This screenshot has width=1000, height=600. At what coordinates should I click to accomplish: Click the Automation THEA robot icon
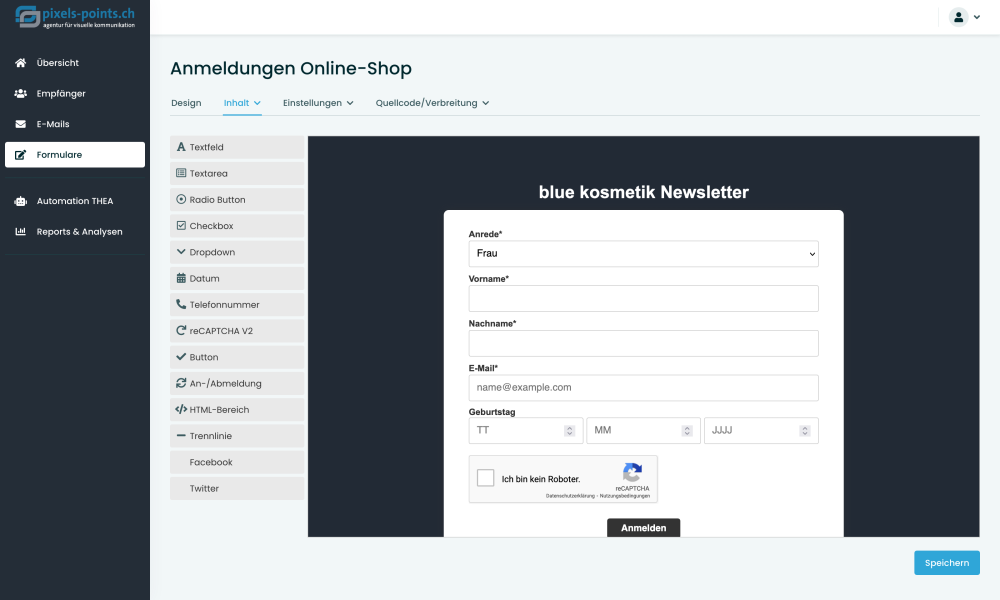pyautogui.click(x=20, y=201)
